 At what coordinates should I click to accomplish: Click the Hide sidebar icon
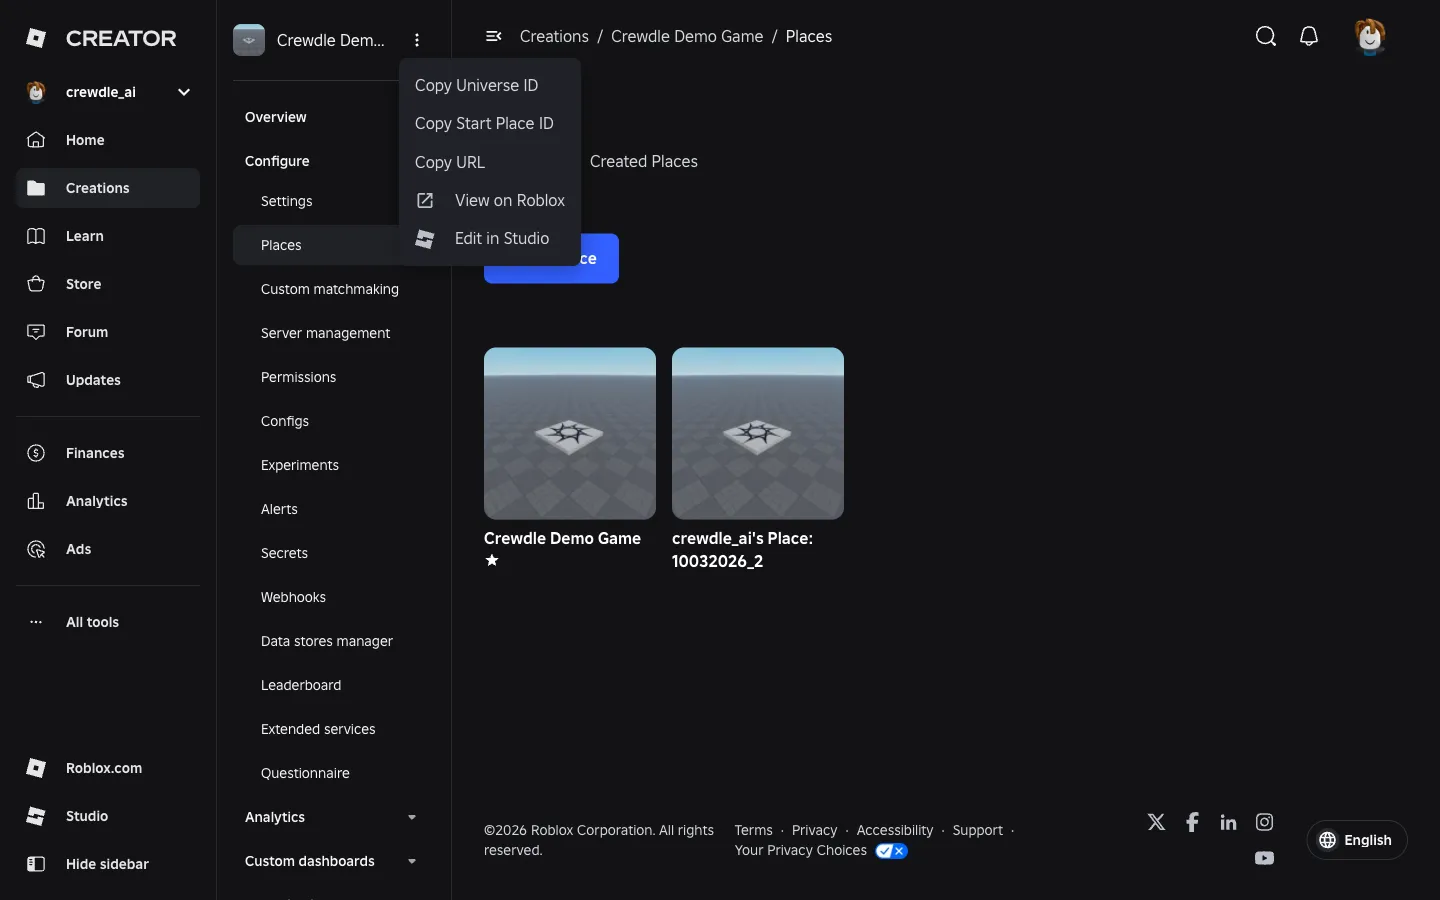click(36, 864)
